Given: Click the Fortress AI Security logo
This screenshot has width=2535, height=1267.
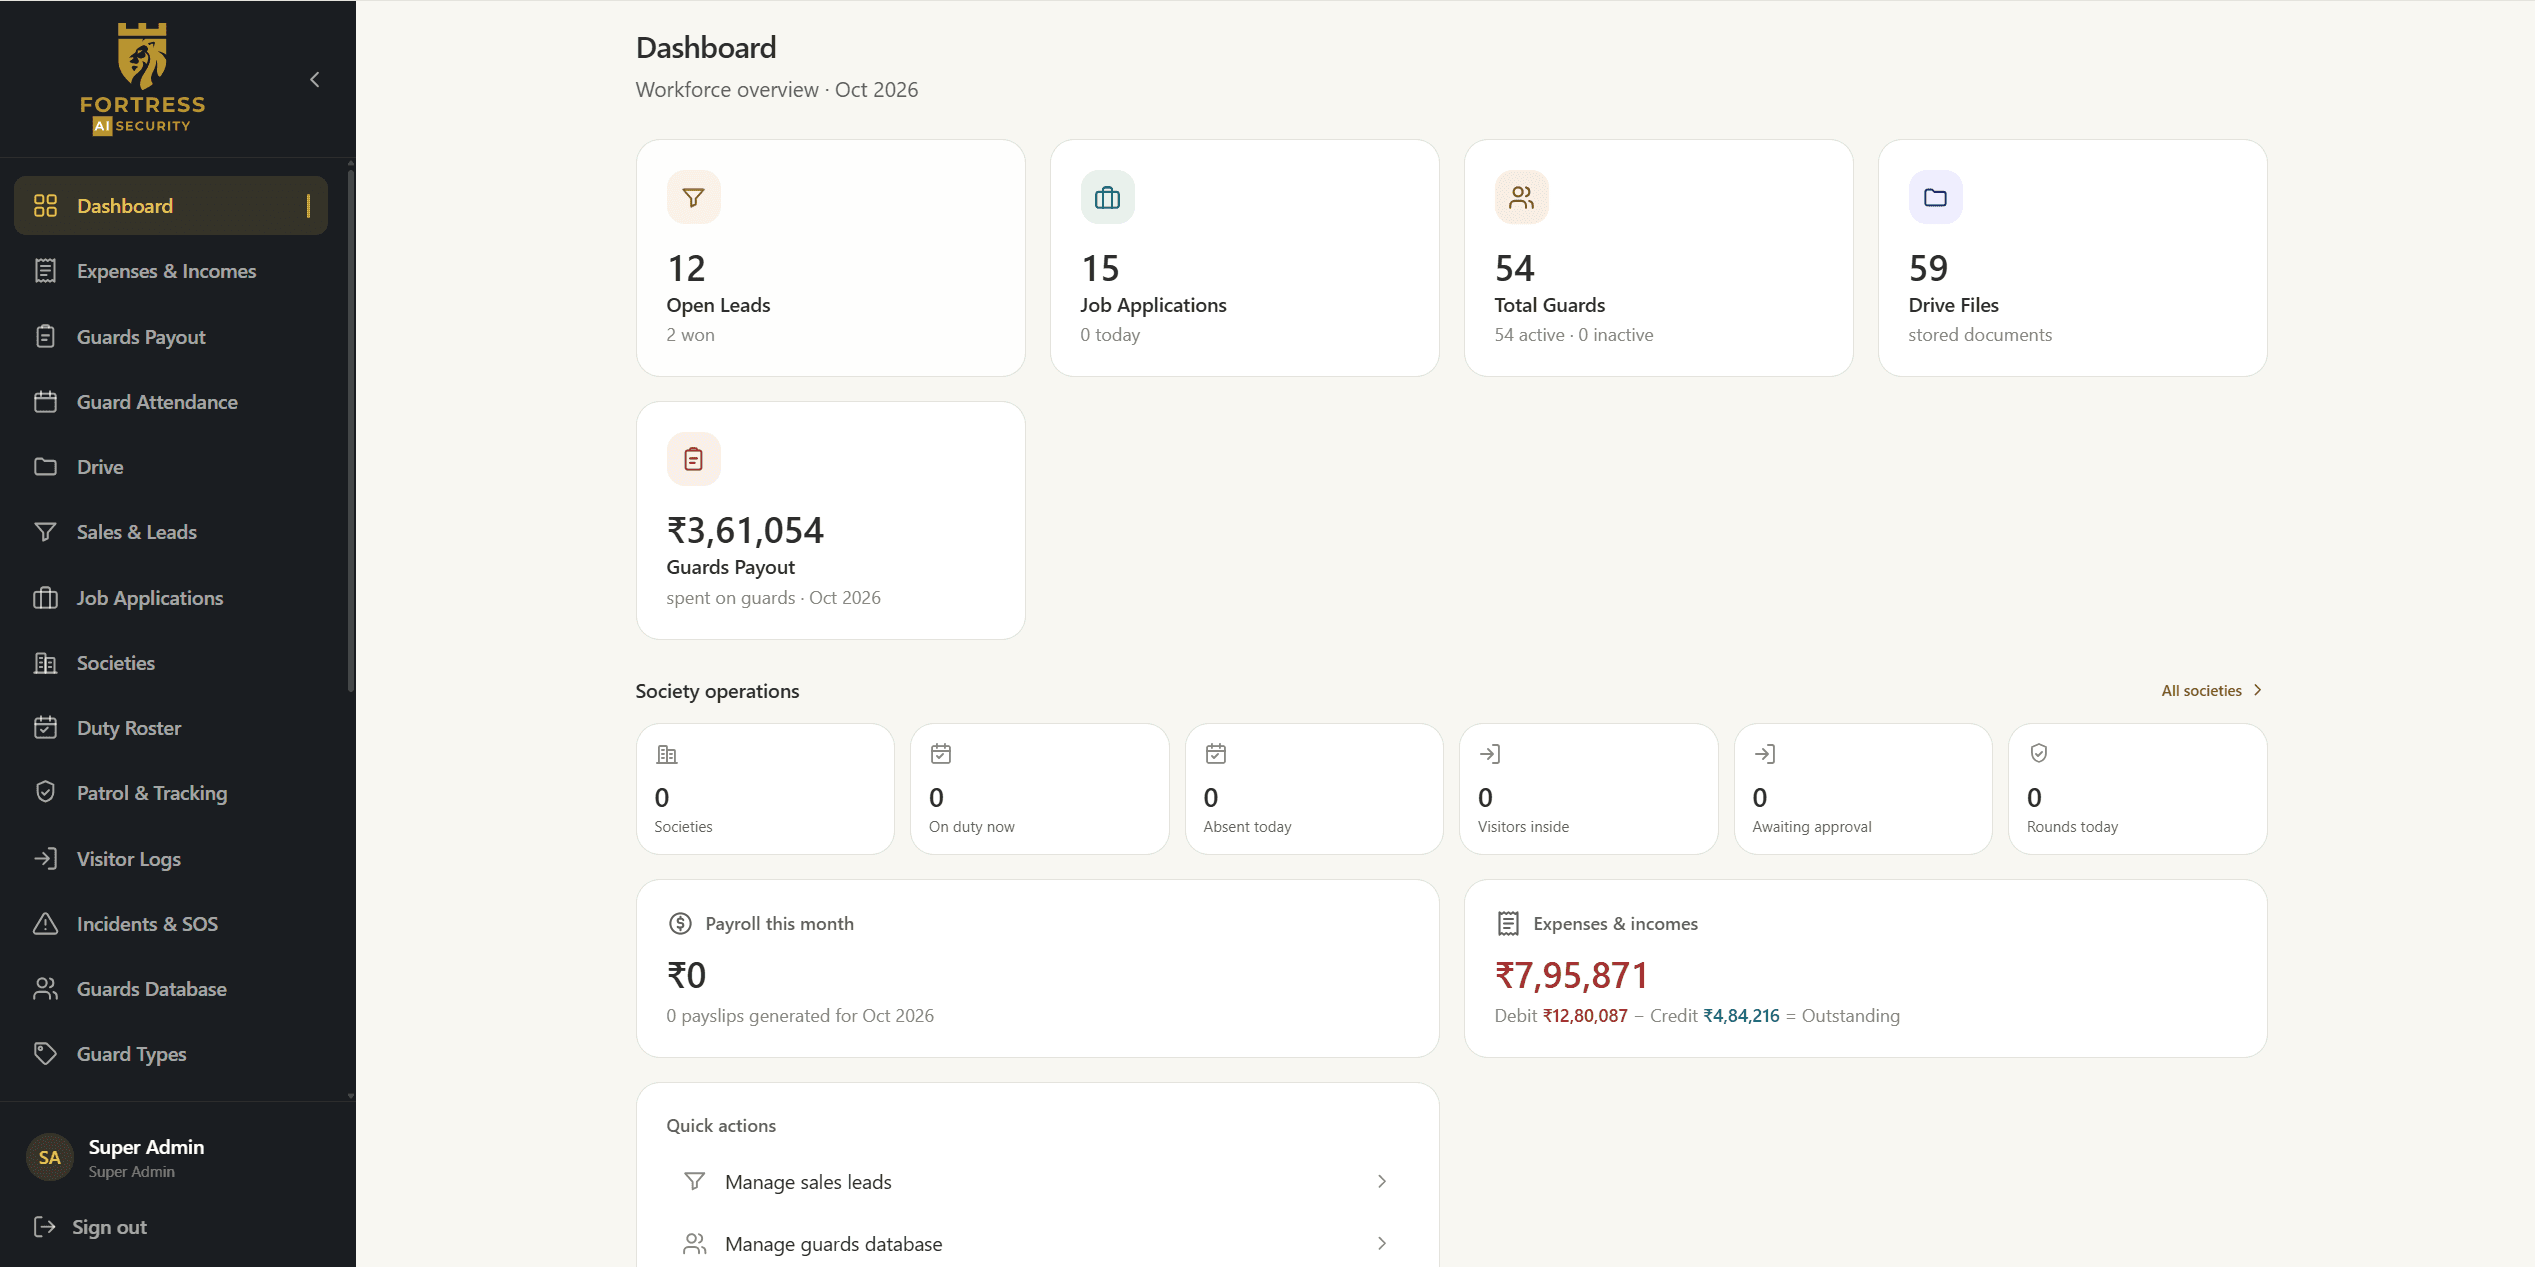Looking at the screenshot, I should pyautogui.click(x=143, y=79).
